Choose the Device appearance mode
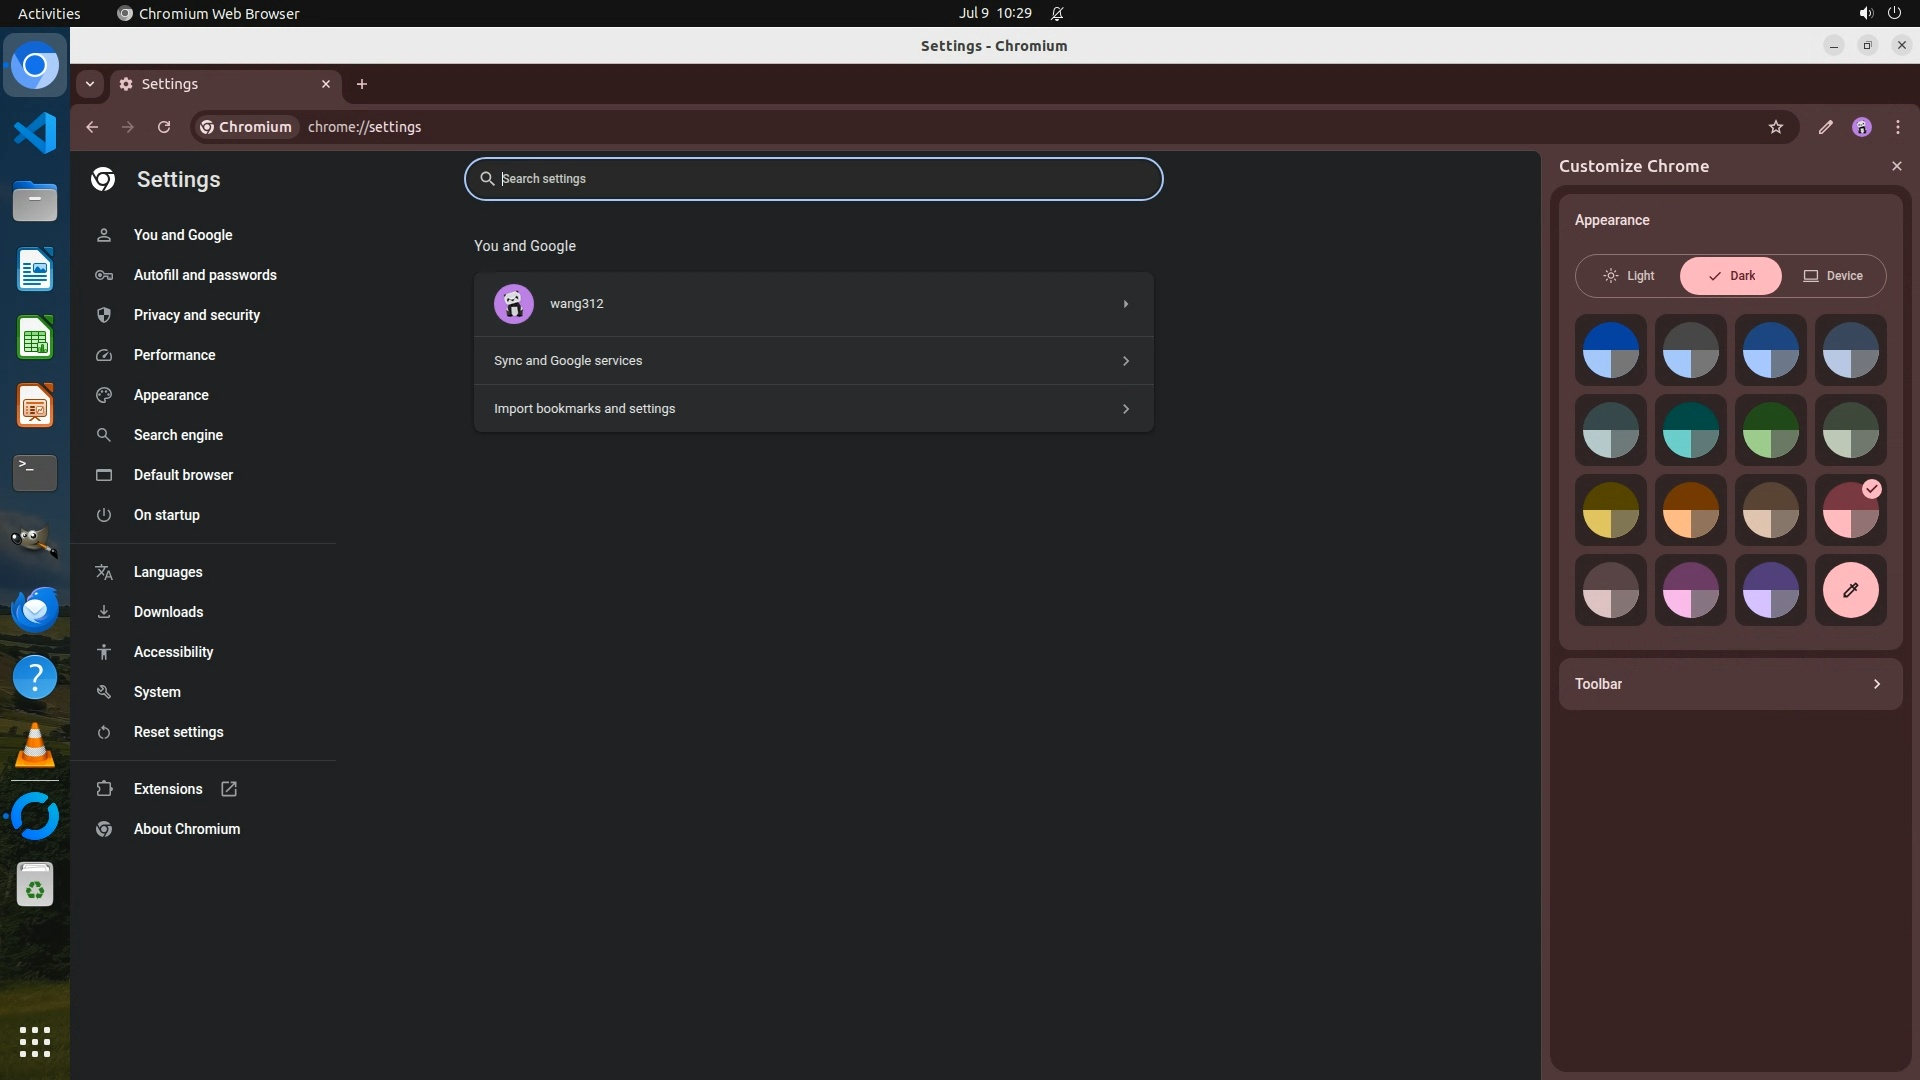 coord(1833,276)
